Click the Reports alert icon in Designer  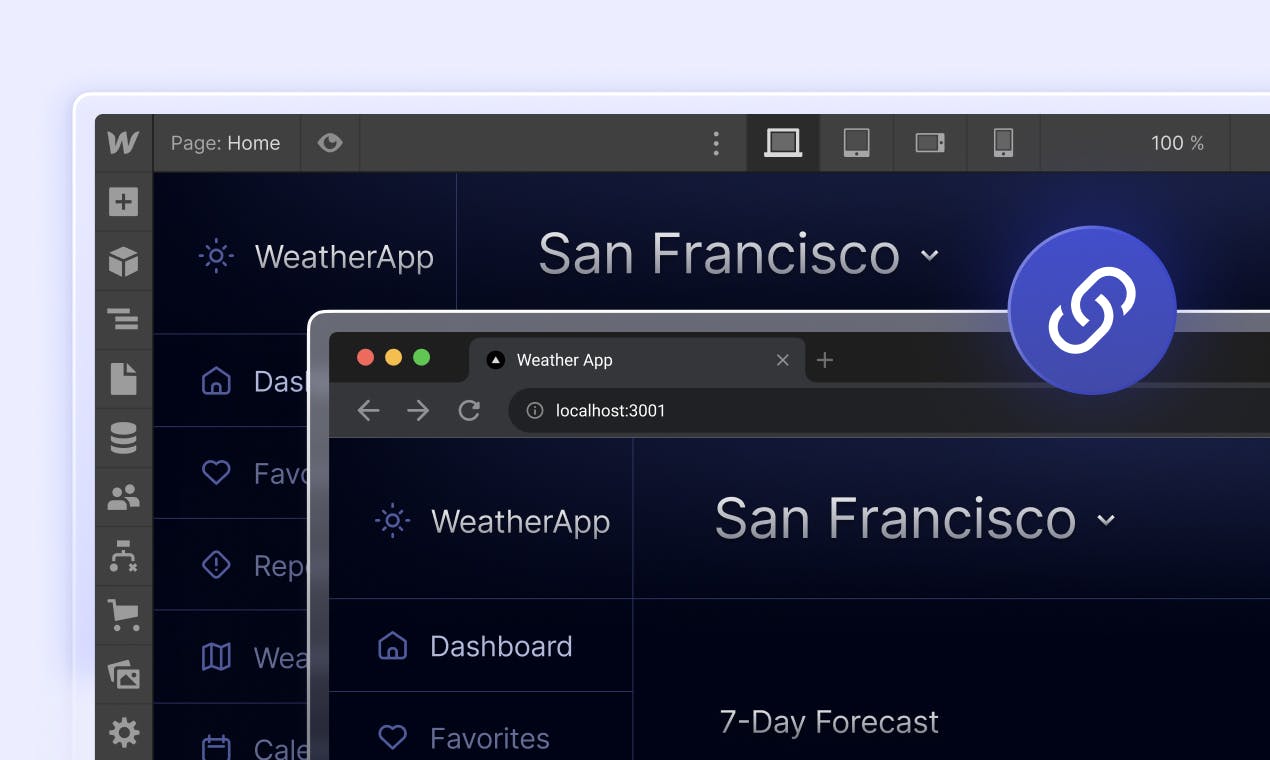216,565
